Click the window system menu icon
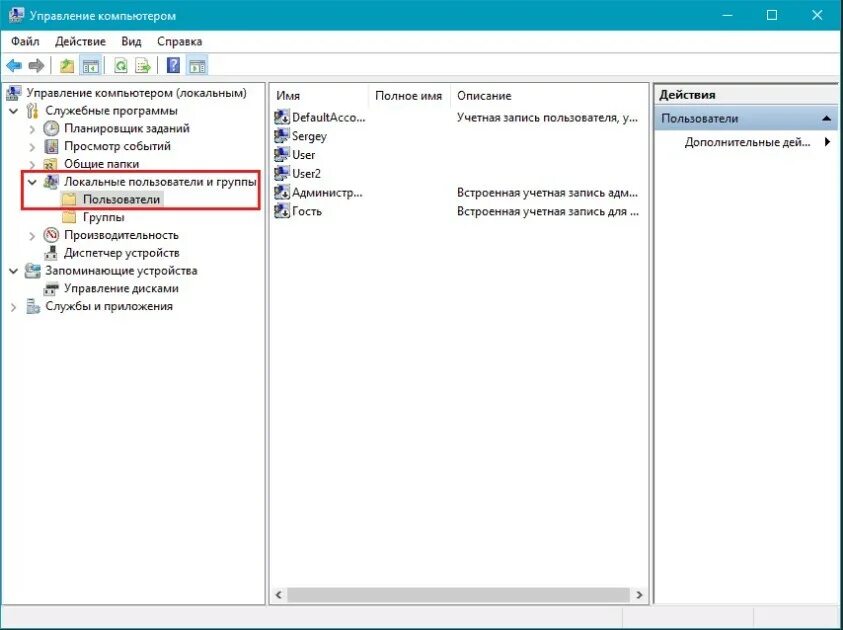This screenshot has width=843, height=630. [16, 15]
